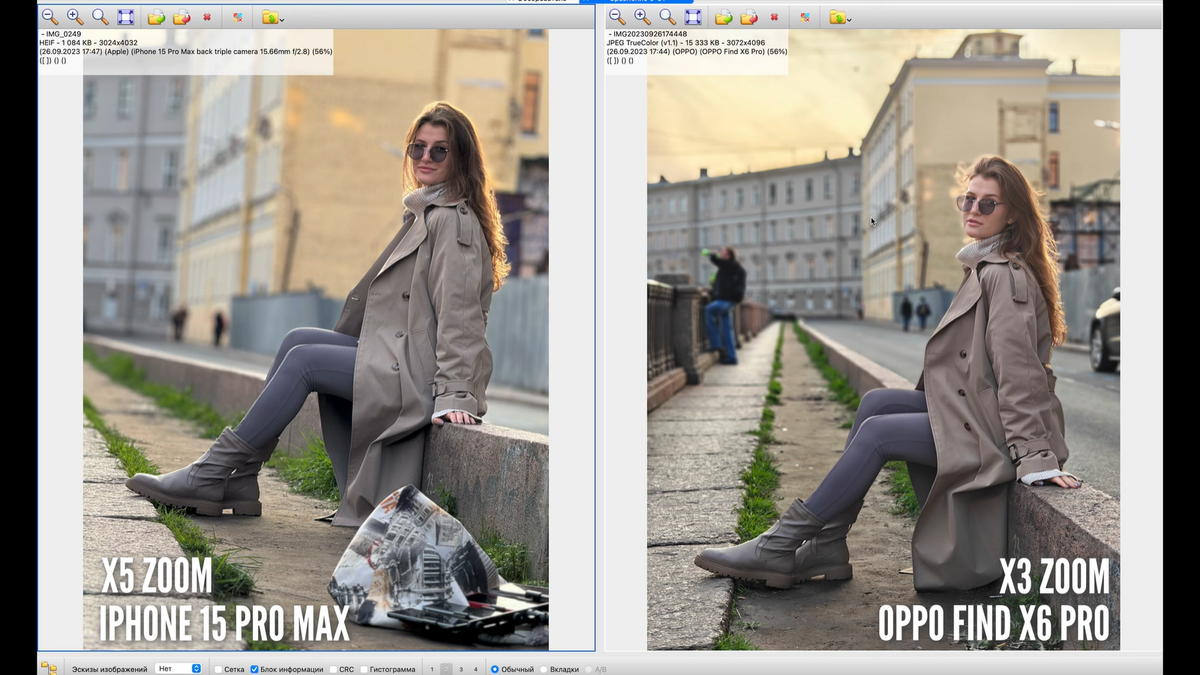
Task: Open folder dropdown in left pane toolbar
Action: (x=272, y=17)
